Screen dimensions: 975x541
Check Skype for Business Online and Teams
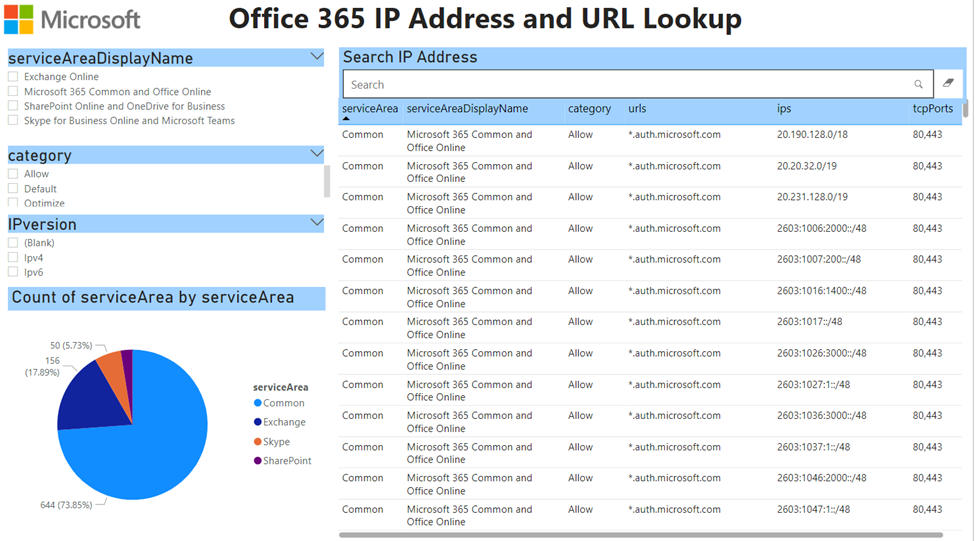pos(13,120)
